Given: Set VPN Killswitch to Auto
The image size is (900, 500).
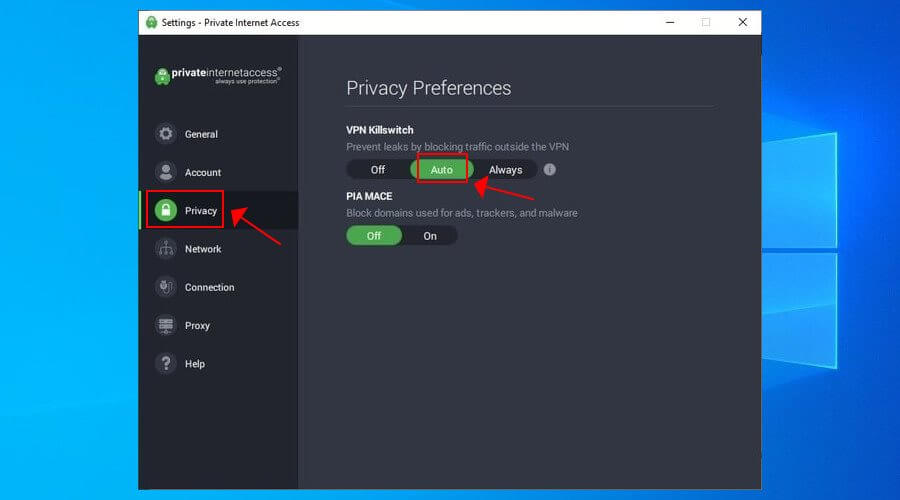Looking at the screenshot, I should click(441, 170).
